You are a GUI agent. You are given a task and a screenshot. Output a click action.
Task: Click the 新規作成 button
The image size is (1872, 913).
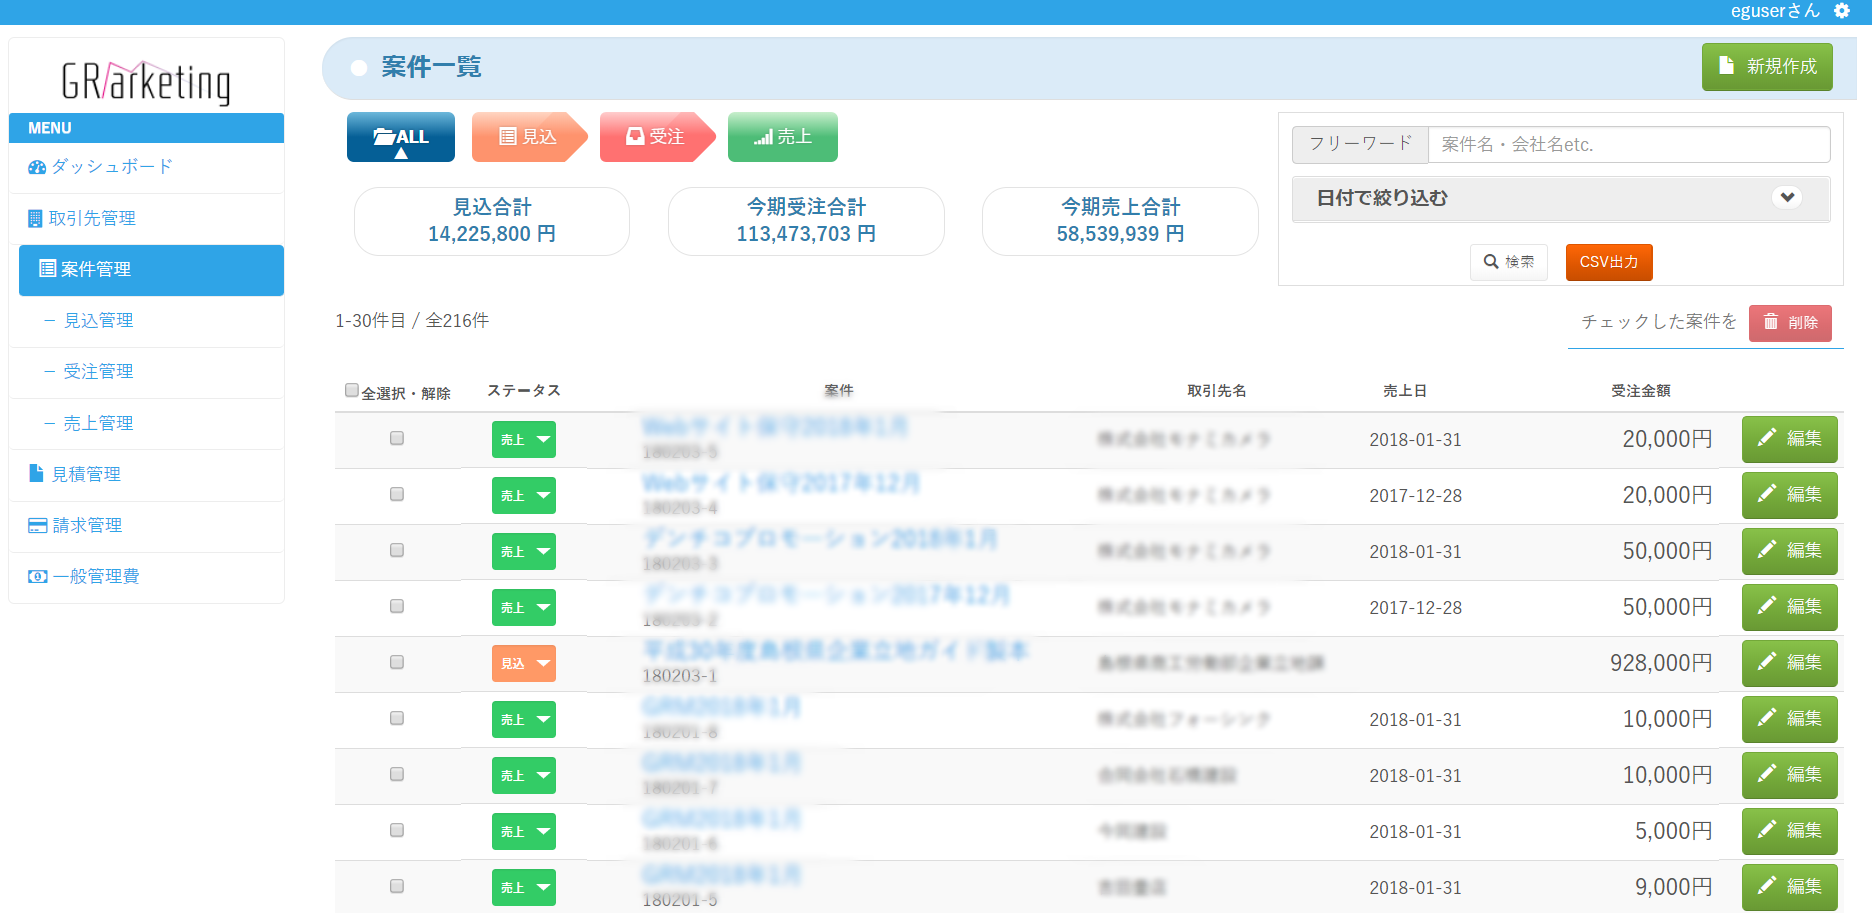tap(1767, 67)
